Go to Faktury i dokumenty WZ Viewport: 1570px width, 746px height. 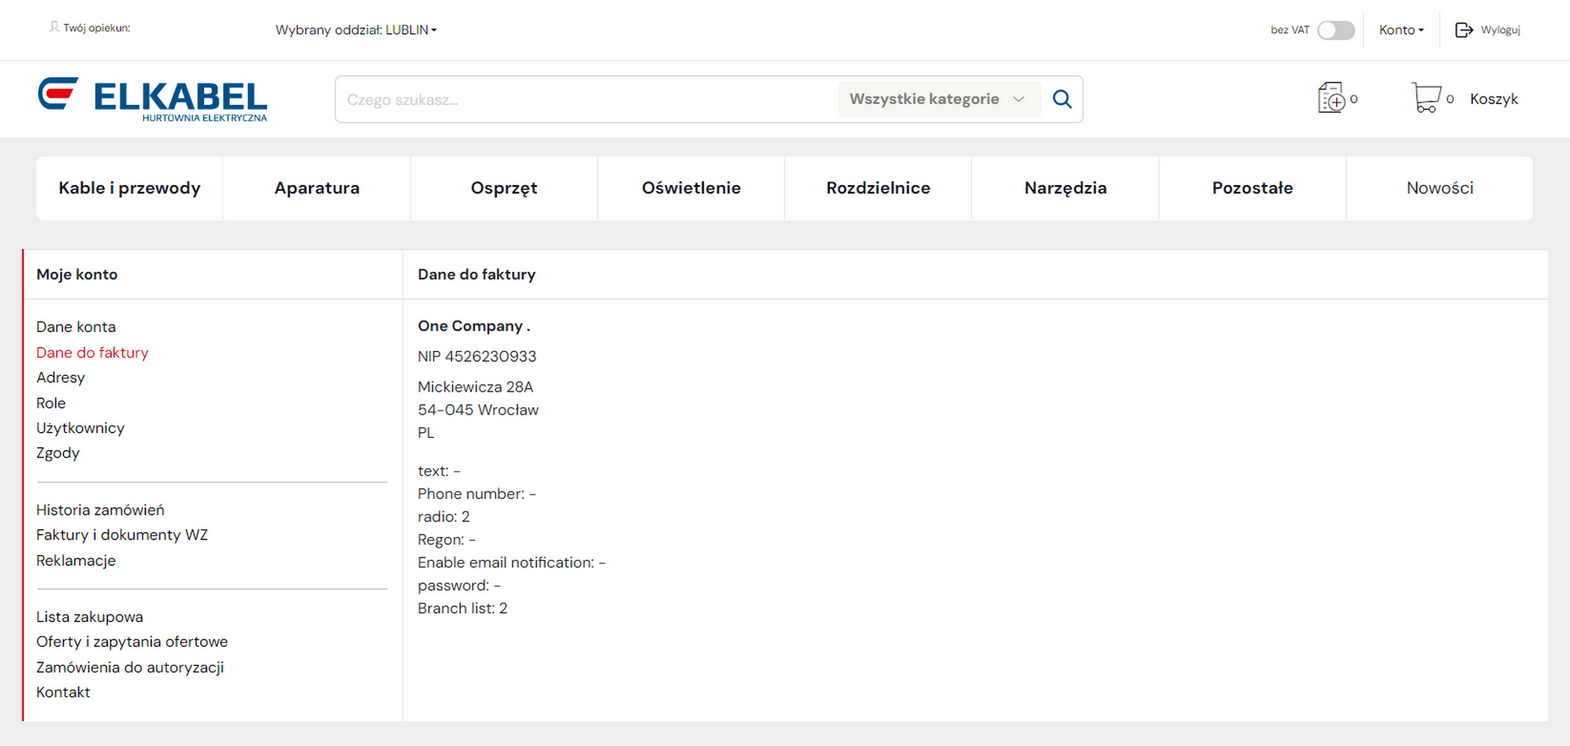tap(122, 535)
